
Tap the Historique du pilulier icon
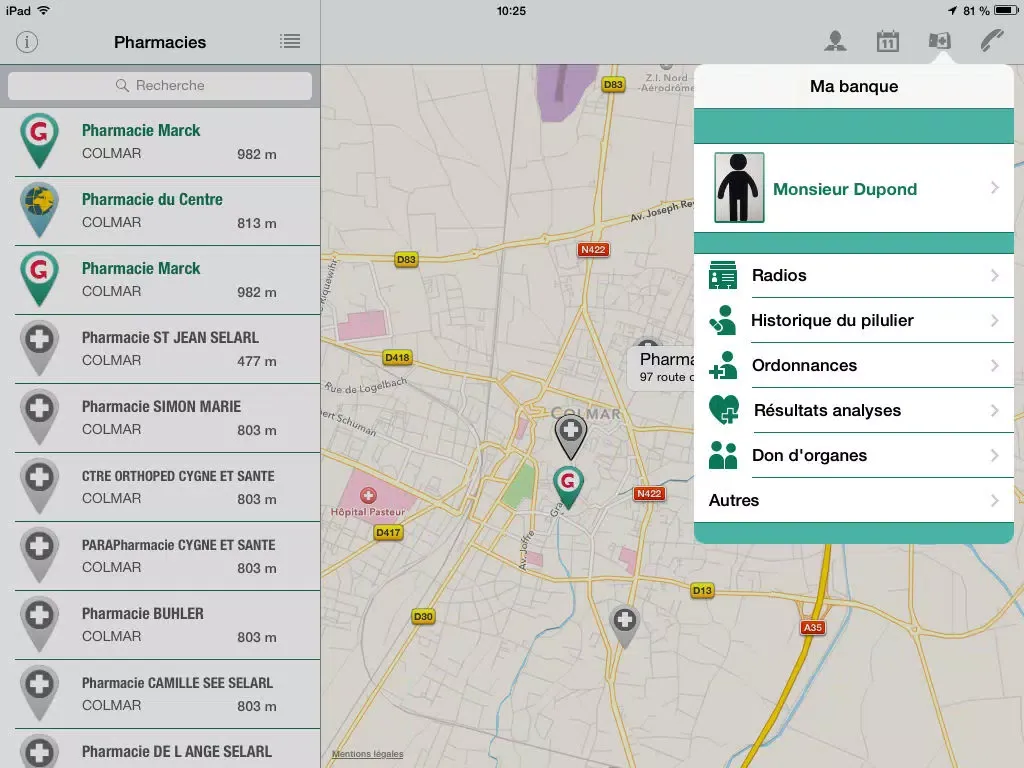pos(723,320)
